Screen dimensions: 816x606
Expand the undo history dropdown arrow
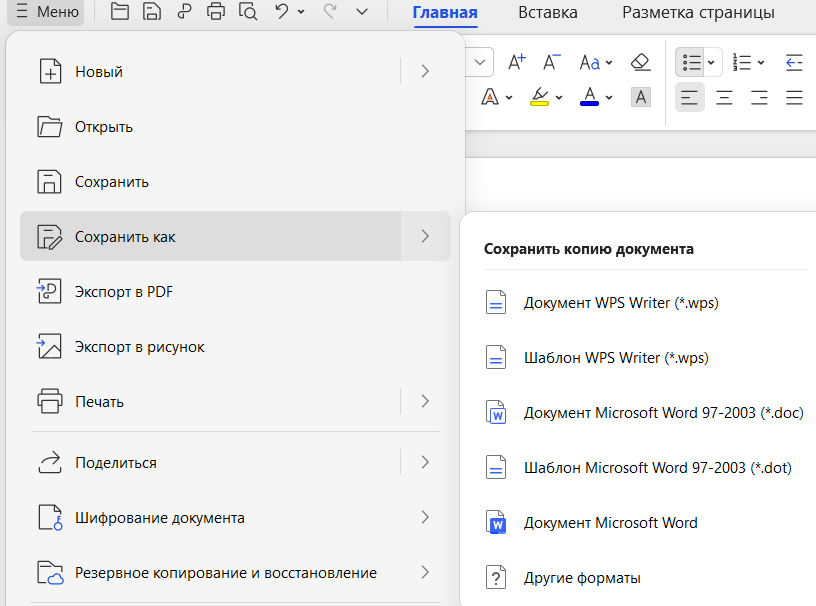coord(301,11)
